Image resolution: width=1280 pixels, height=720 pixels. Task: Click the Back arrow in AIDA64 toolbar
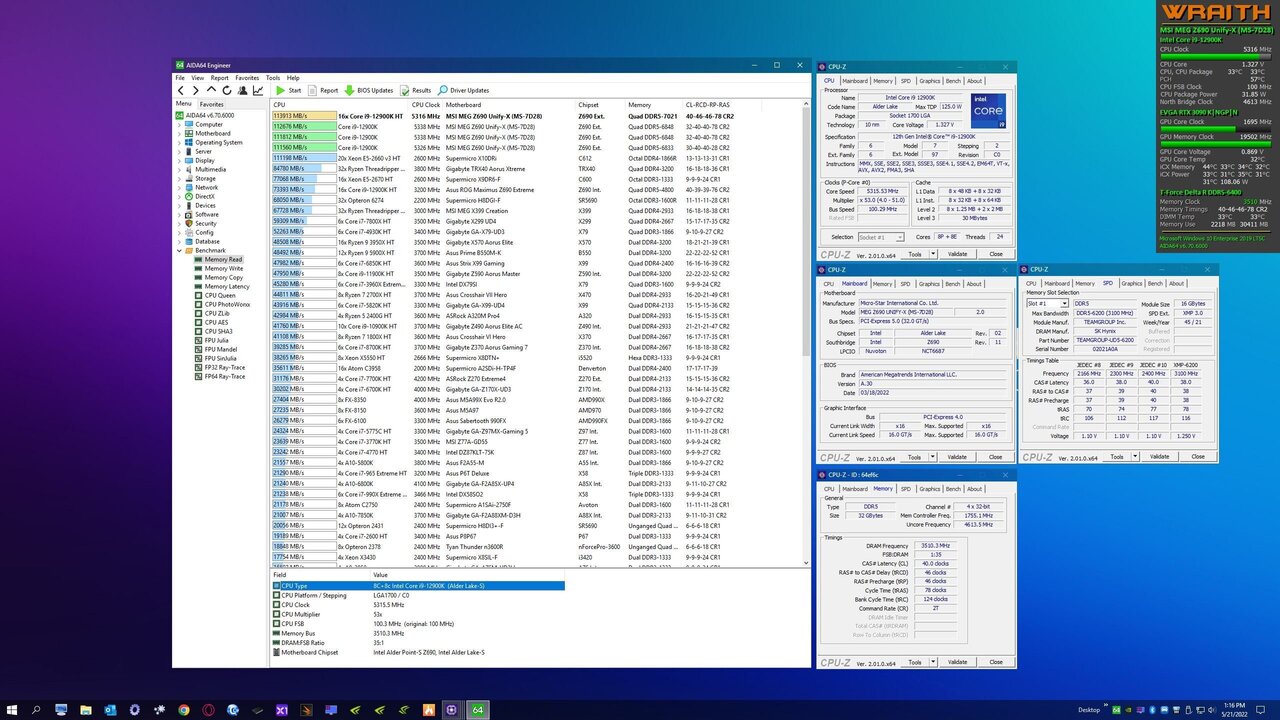(181, 90)
